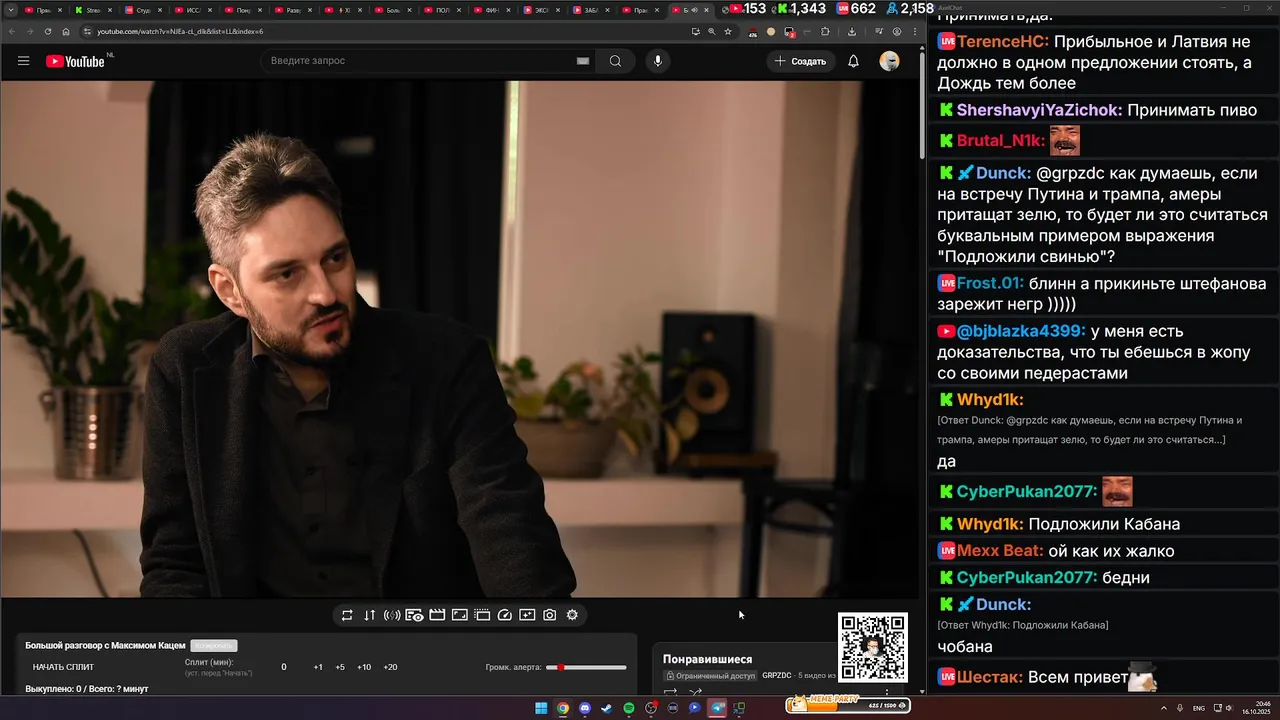This screenshot has width=1280, height=720.
Task: Open the playback speed gauge icon
Action: pyautogui.click(x=505, y=615)
